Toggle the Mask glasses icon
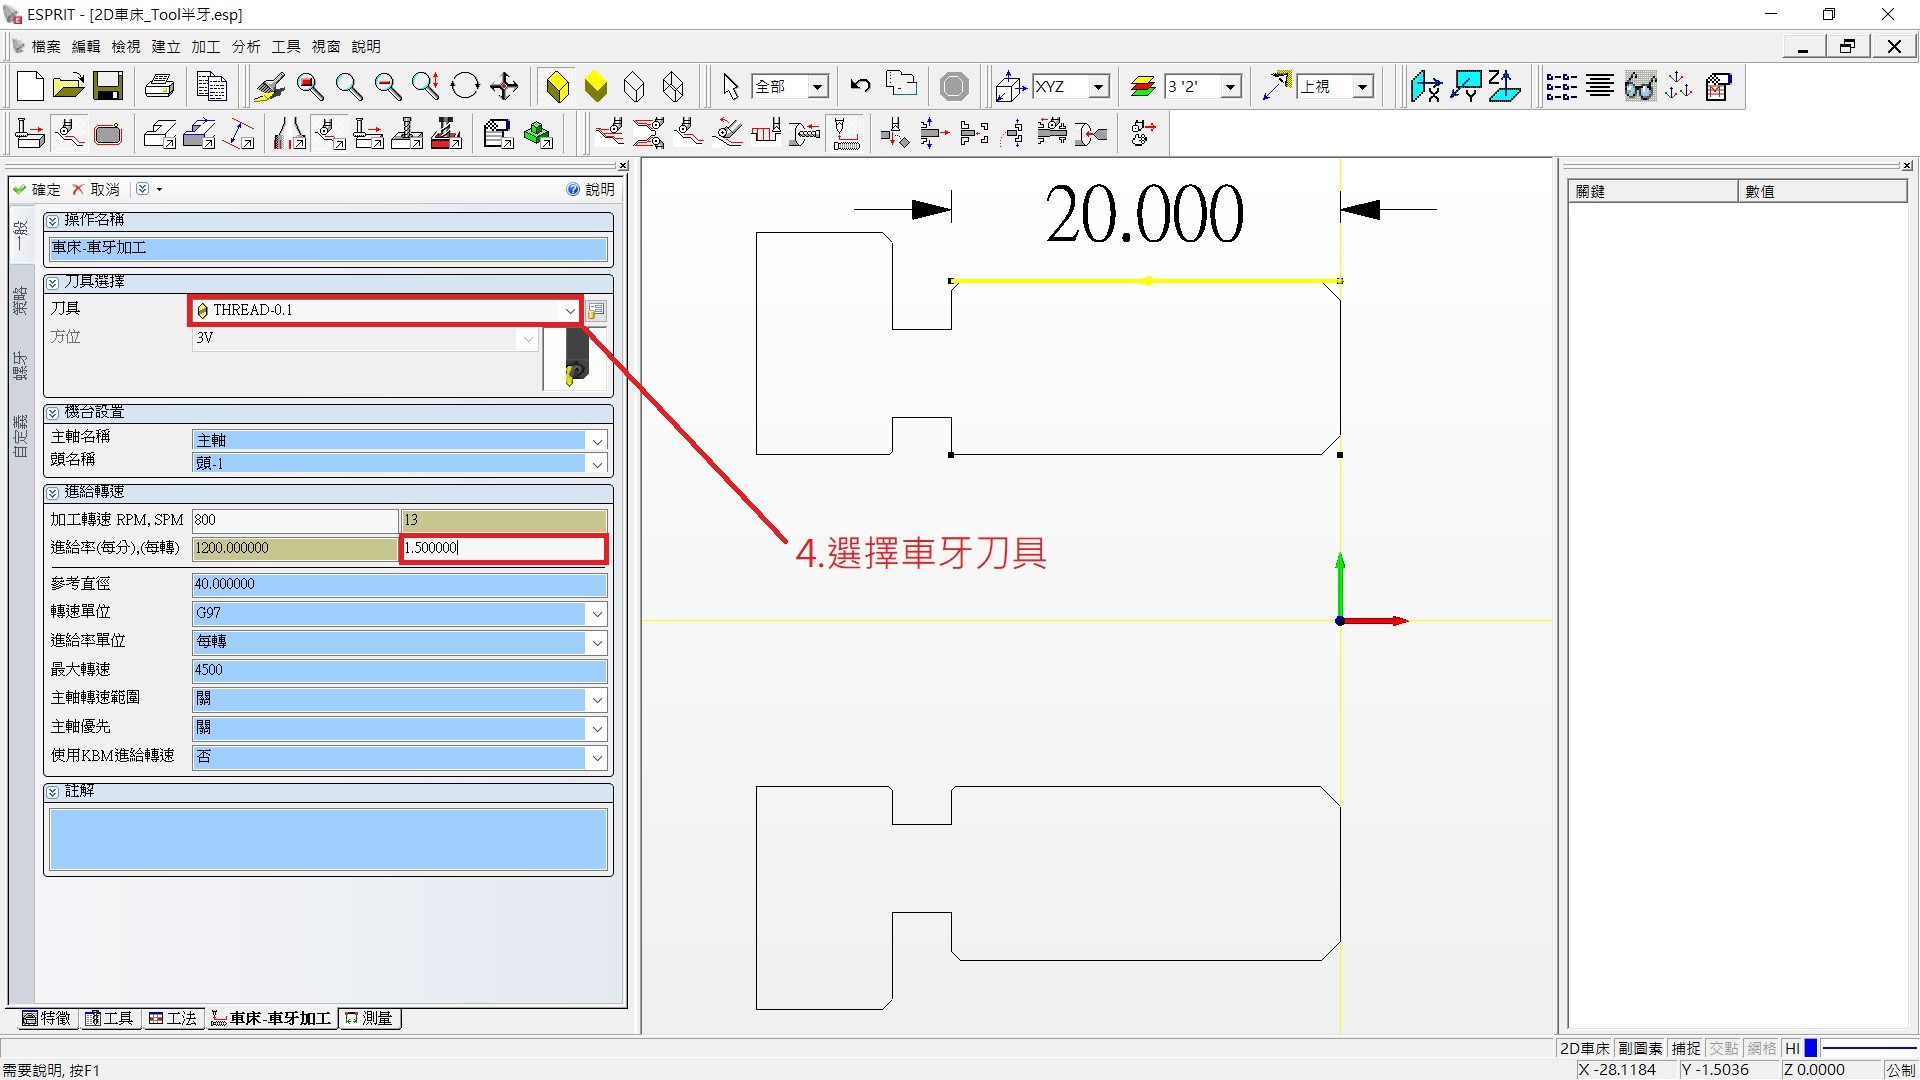 1639,86
